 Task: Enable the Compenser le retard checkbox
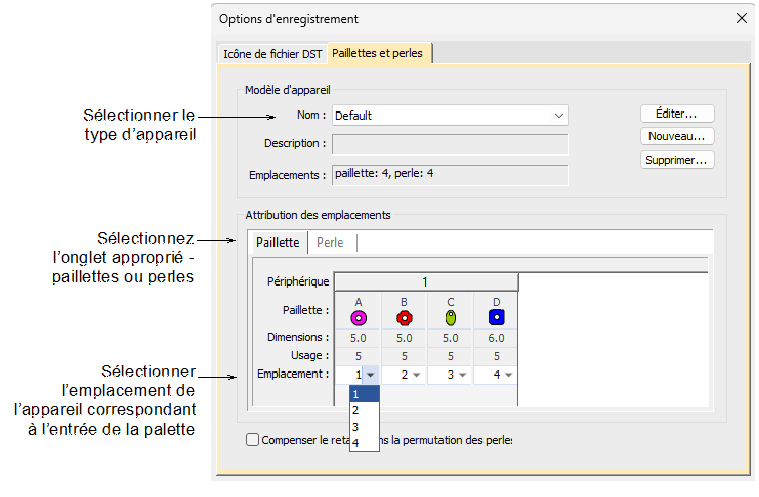(252, 439)
